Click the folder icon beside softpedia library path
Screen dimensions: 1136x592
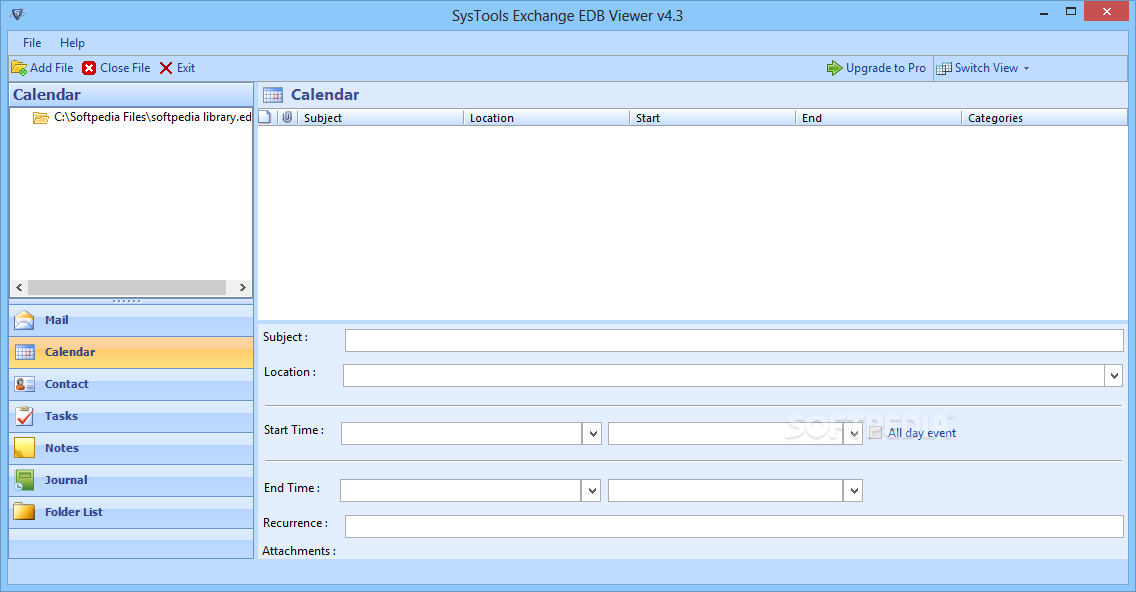pyautogui.click(x=41, y=117)
